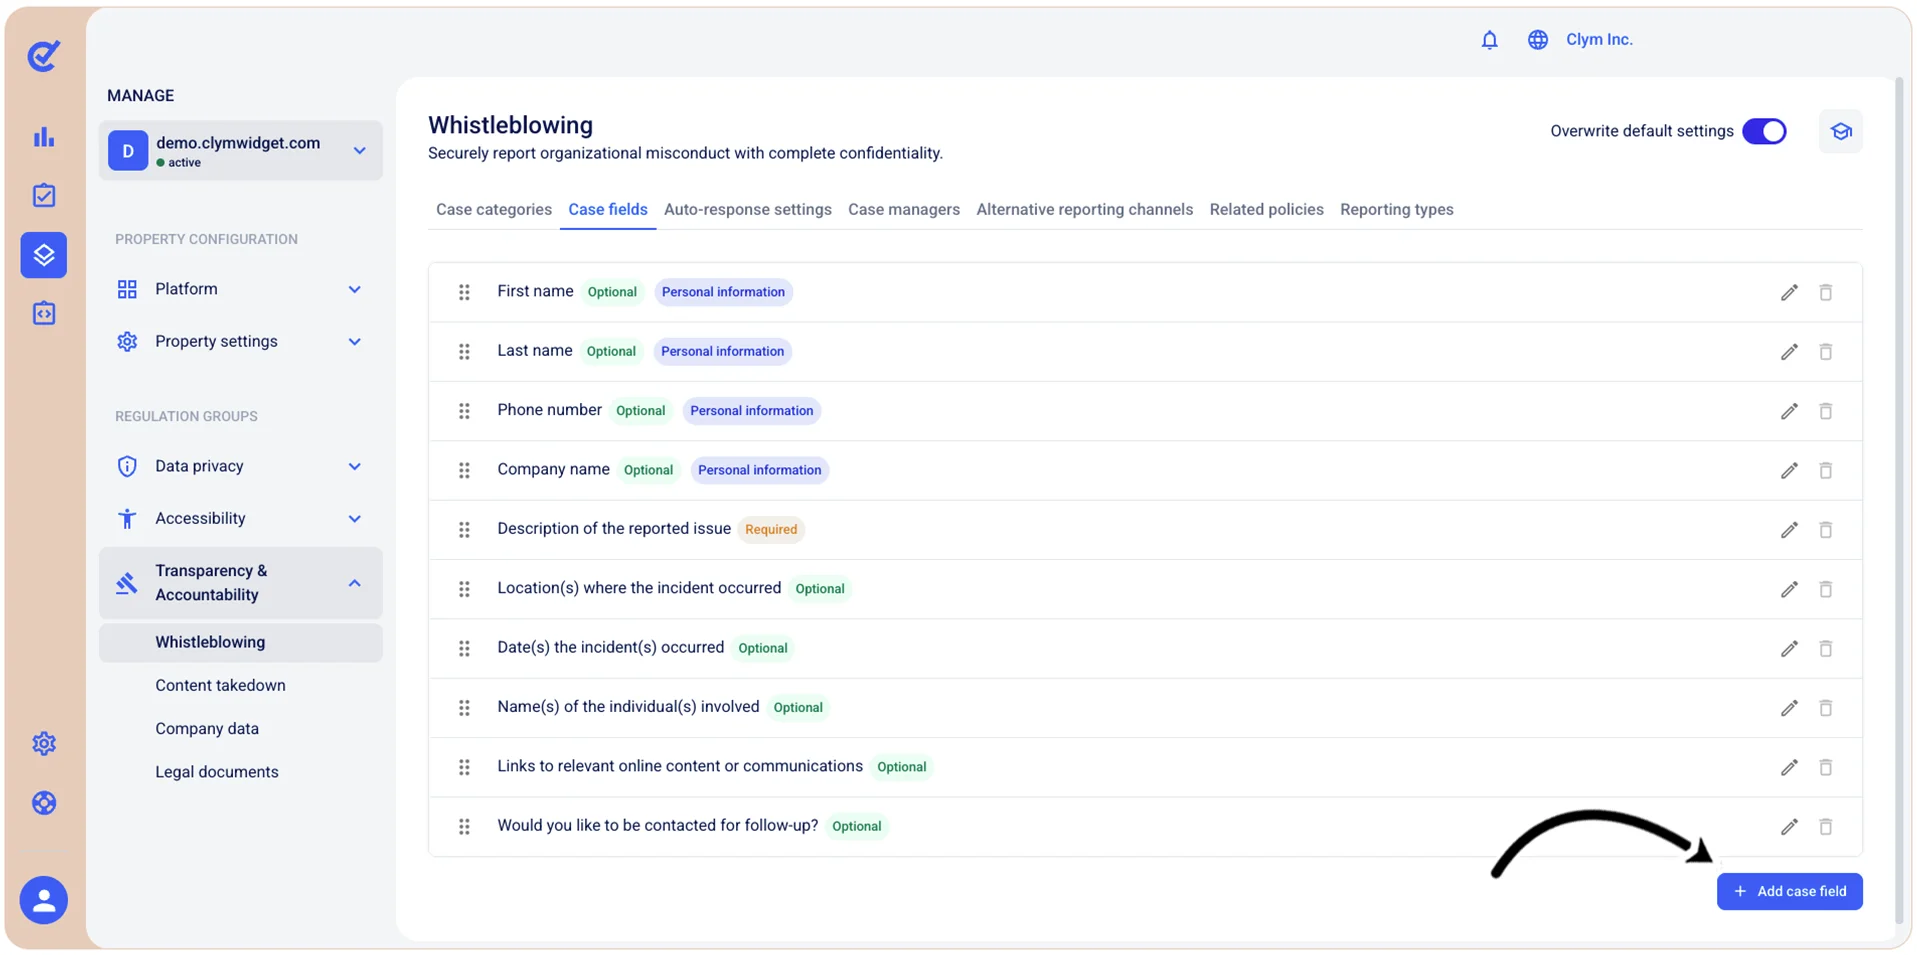The width and height of the screenshot is (1917, 955).
Task: Select the layers sidebar icon
Action: pyautogui.click(x=44, y=255)
